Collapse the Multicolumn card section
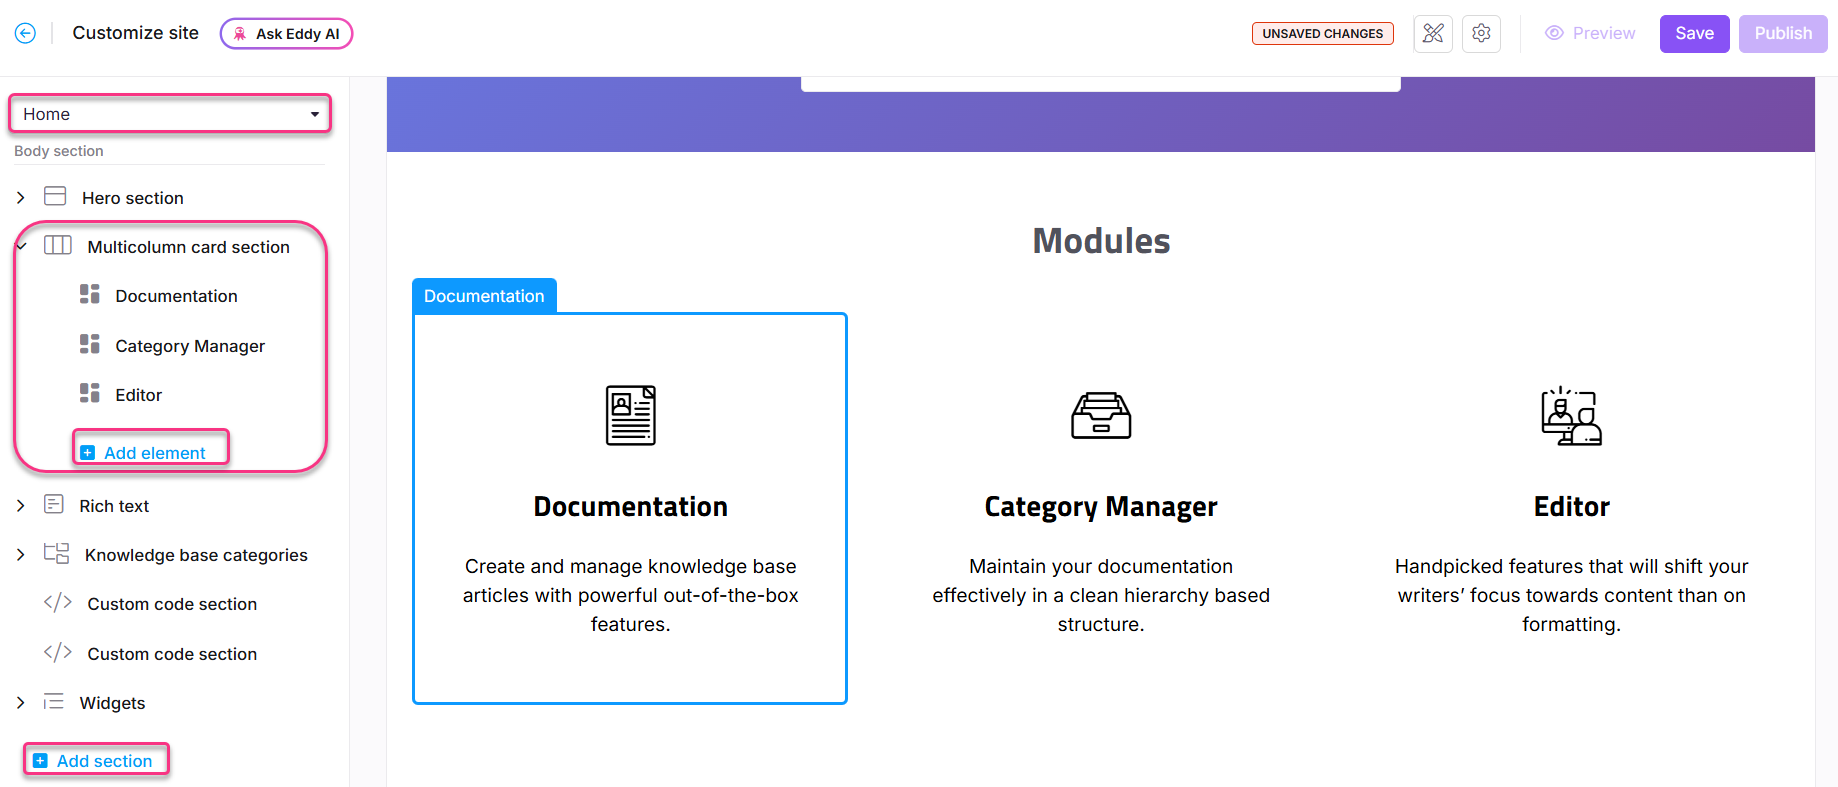 click(21, 247)
